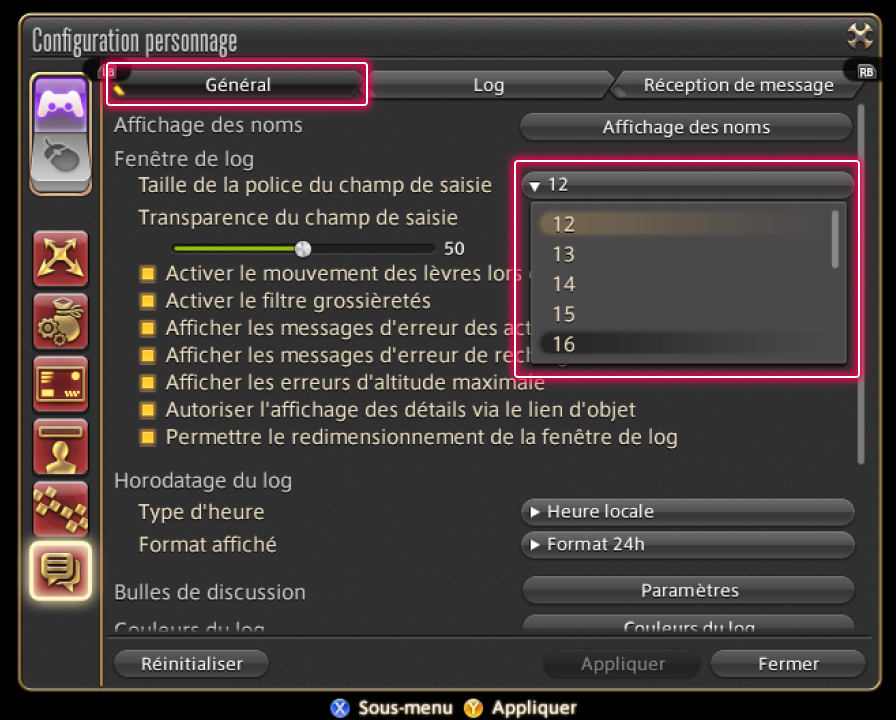Switch to the Log tab
The image size is (896, 720).
point(488,85)
